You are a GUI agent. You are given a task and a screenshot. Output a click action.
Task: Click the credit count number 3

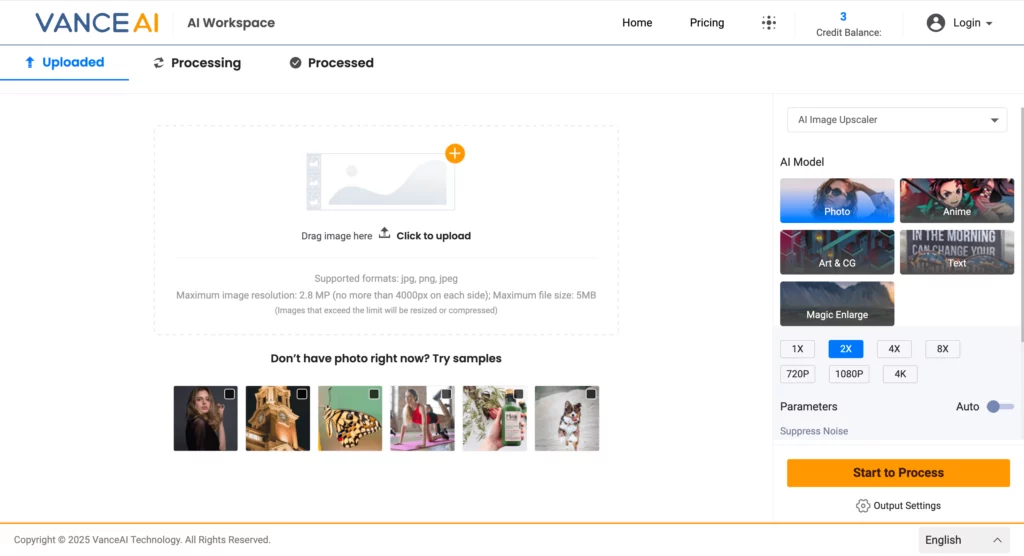(x=843, y=16)
